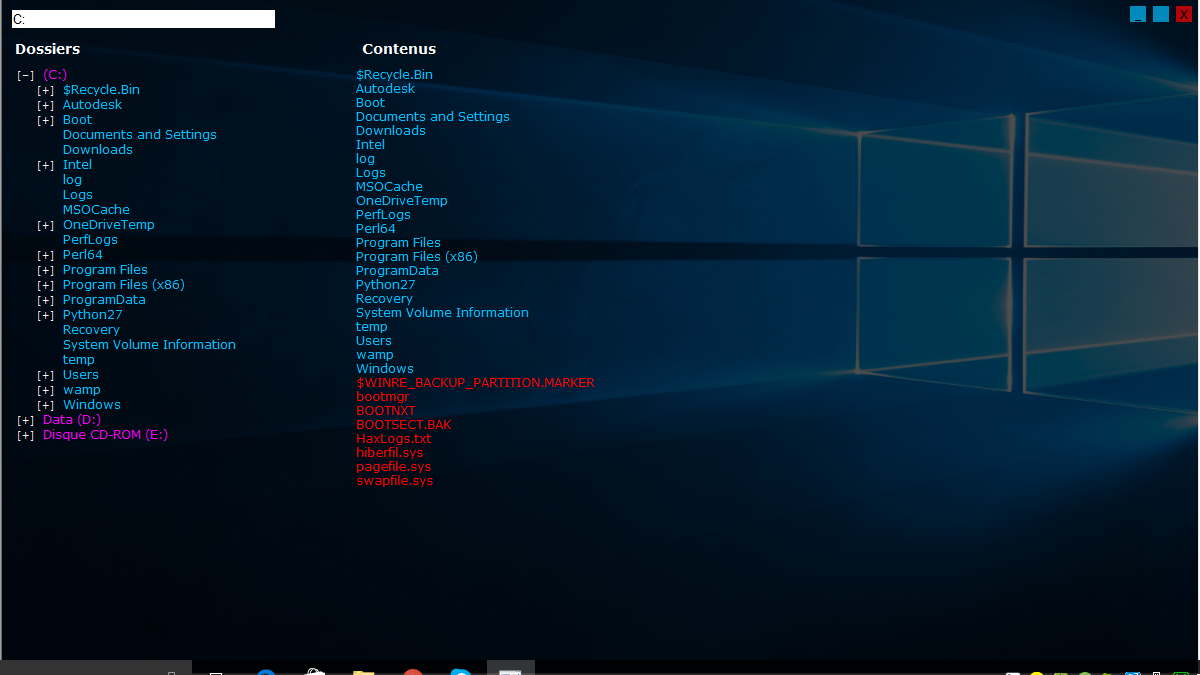Screen dimensions: 1200x675
Task: Select PerfLogs in the Dossiers tree
Action: [90, 240]
